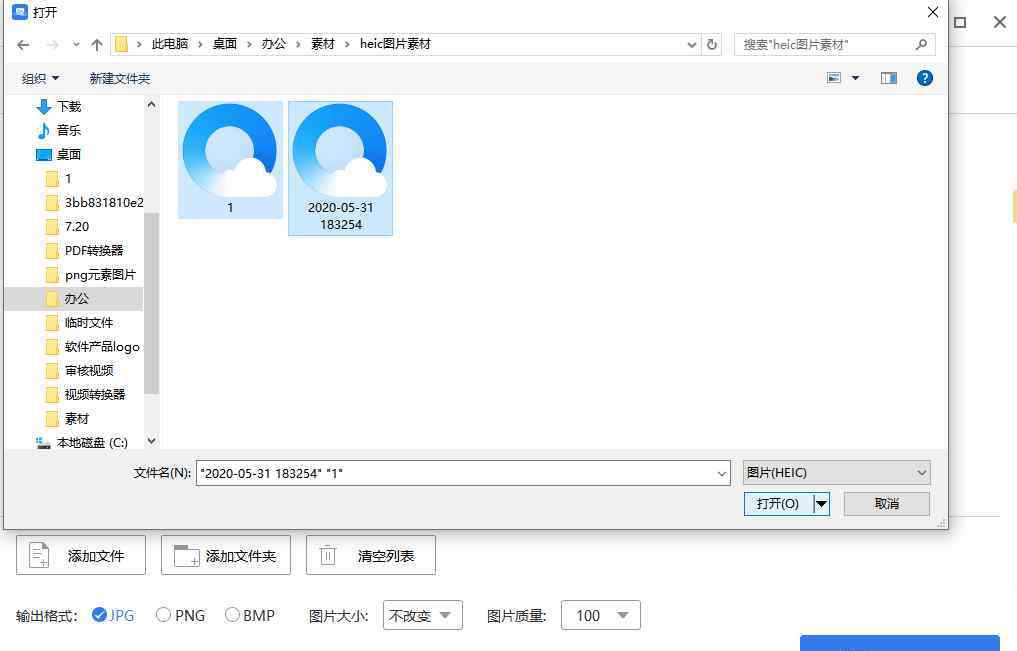1017x651 pixels.
Task: Open the 图片质量 100 dropdown
Action: click(601, 615)
